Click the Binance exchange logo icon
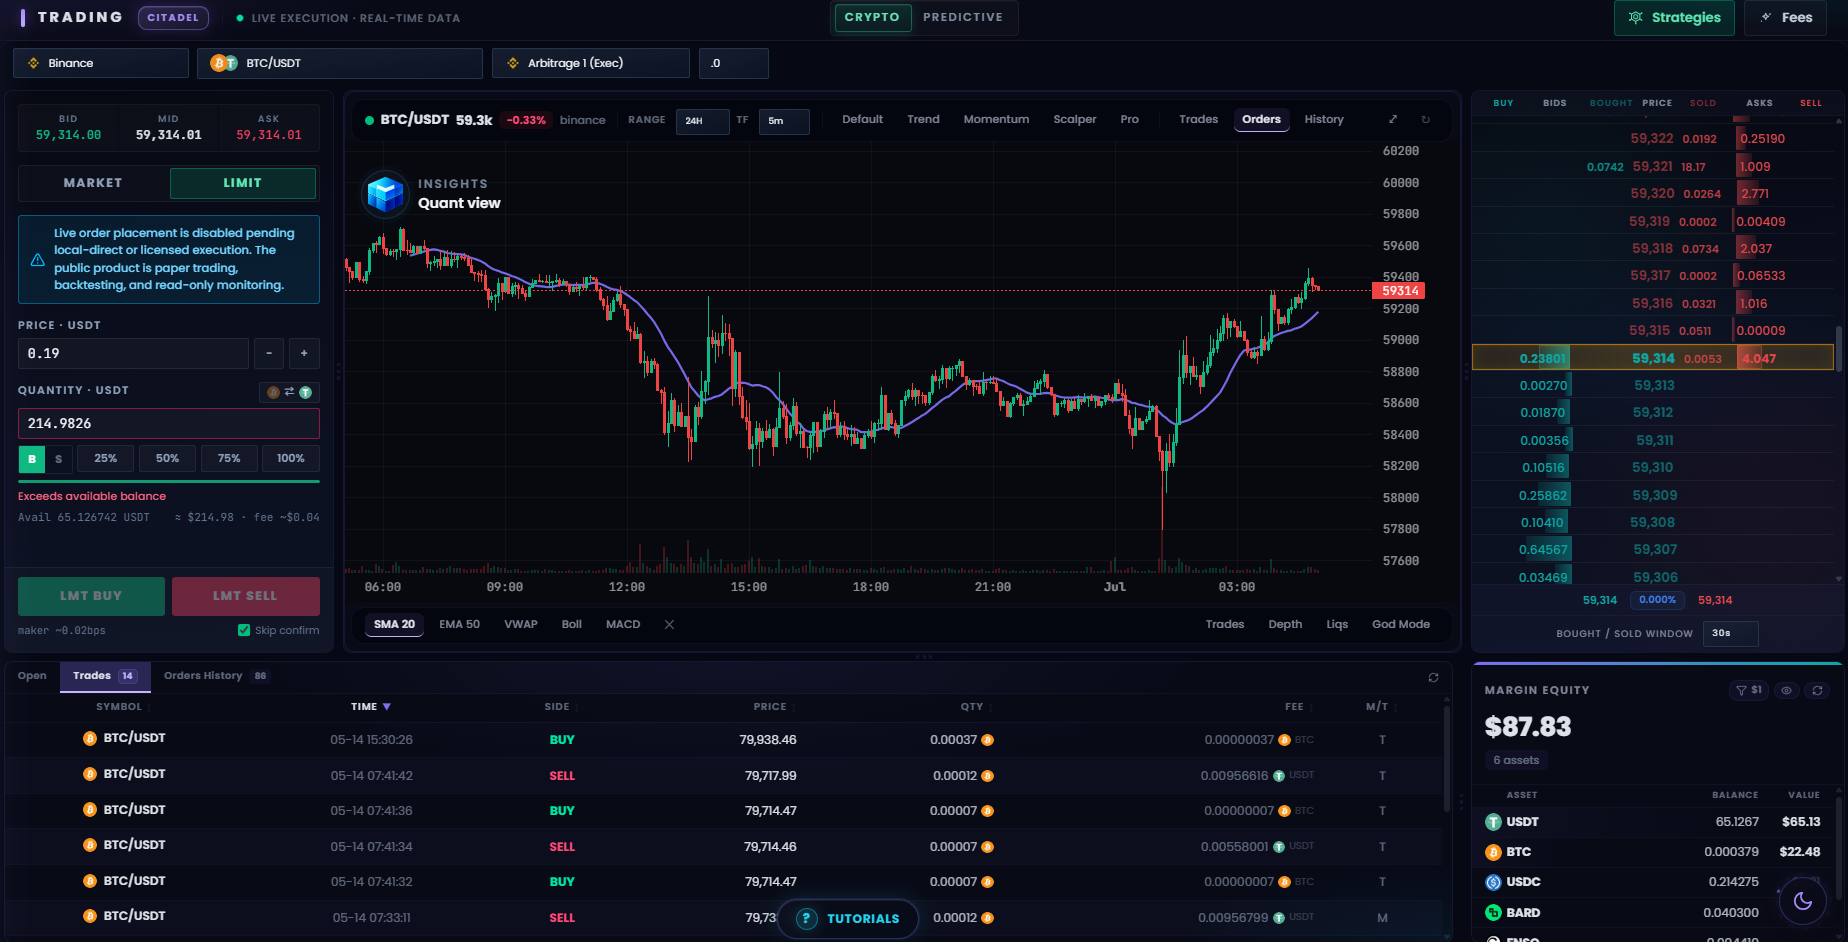The width and height of the screenshot is (1848, 942). click(33, 63)
